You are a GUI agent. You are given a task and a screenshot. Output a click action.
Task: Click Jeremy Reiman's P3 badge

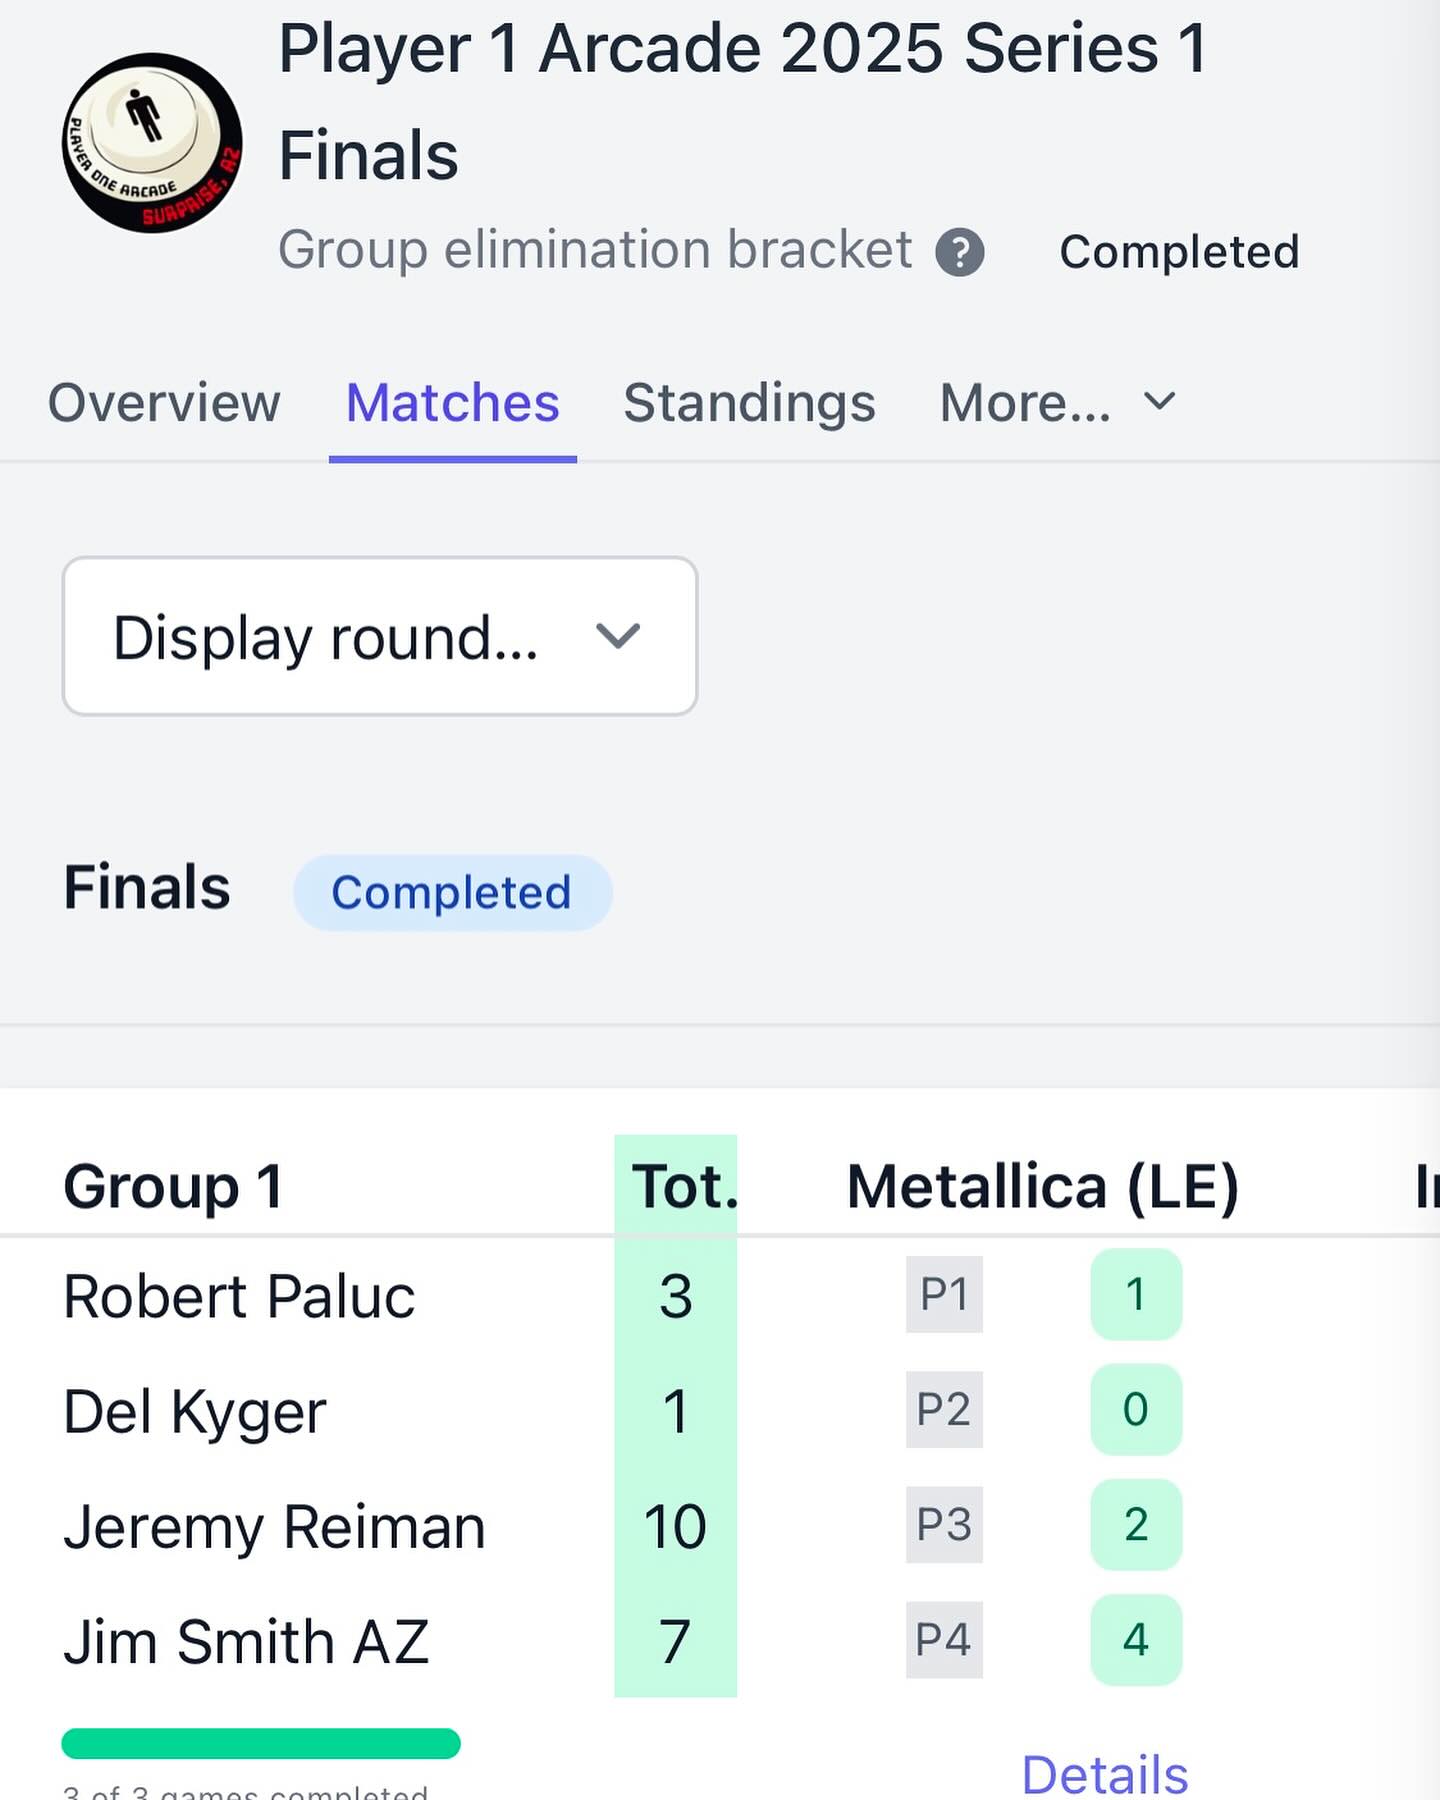click(944, 1524)
